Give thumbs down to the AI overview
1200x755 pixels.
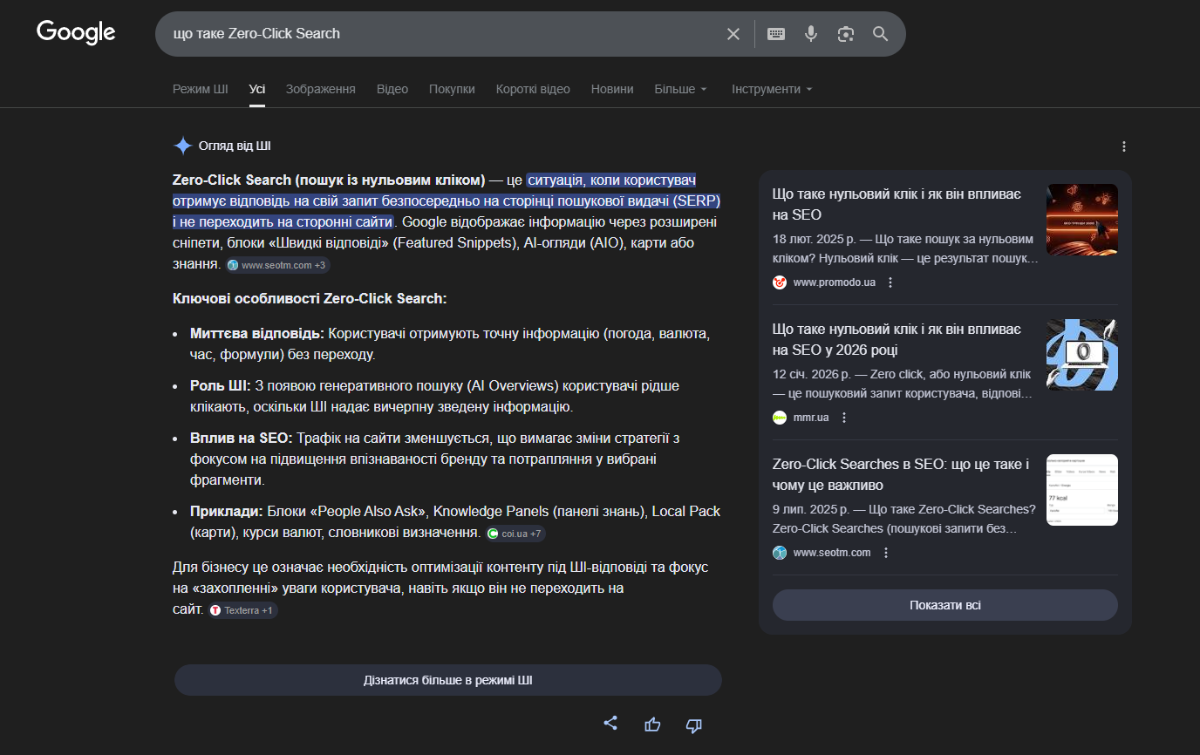click(693, 723)
